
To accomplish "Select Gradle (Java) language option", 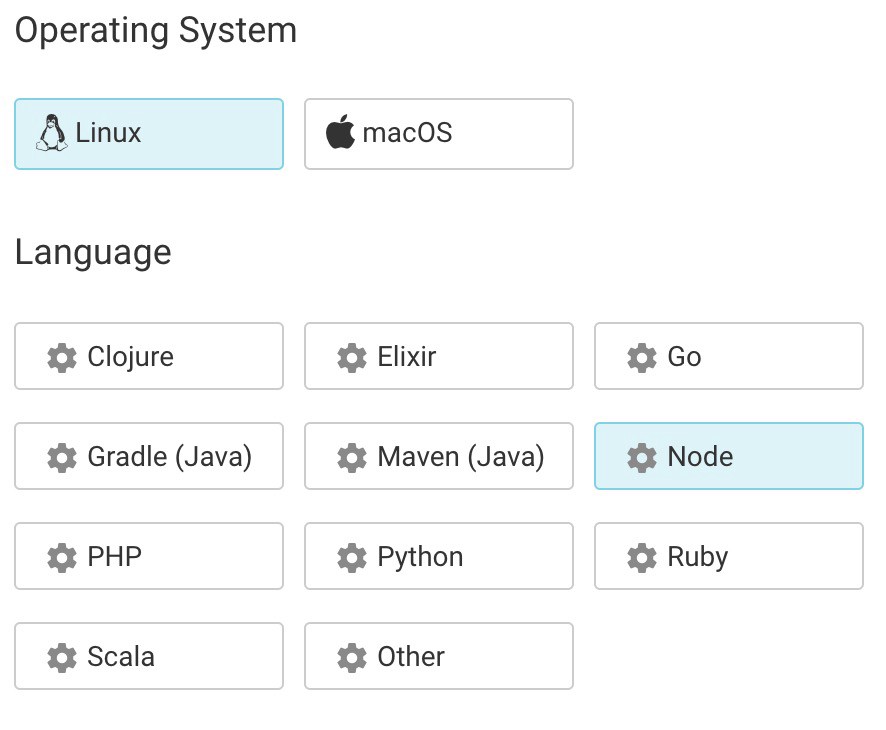I will pos(149,456).
